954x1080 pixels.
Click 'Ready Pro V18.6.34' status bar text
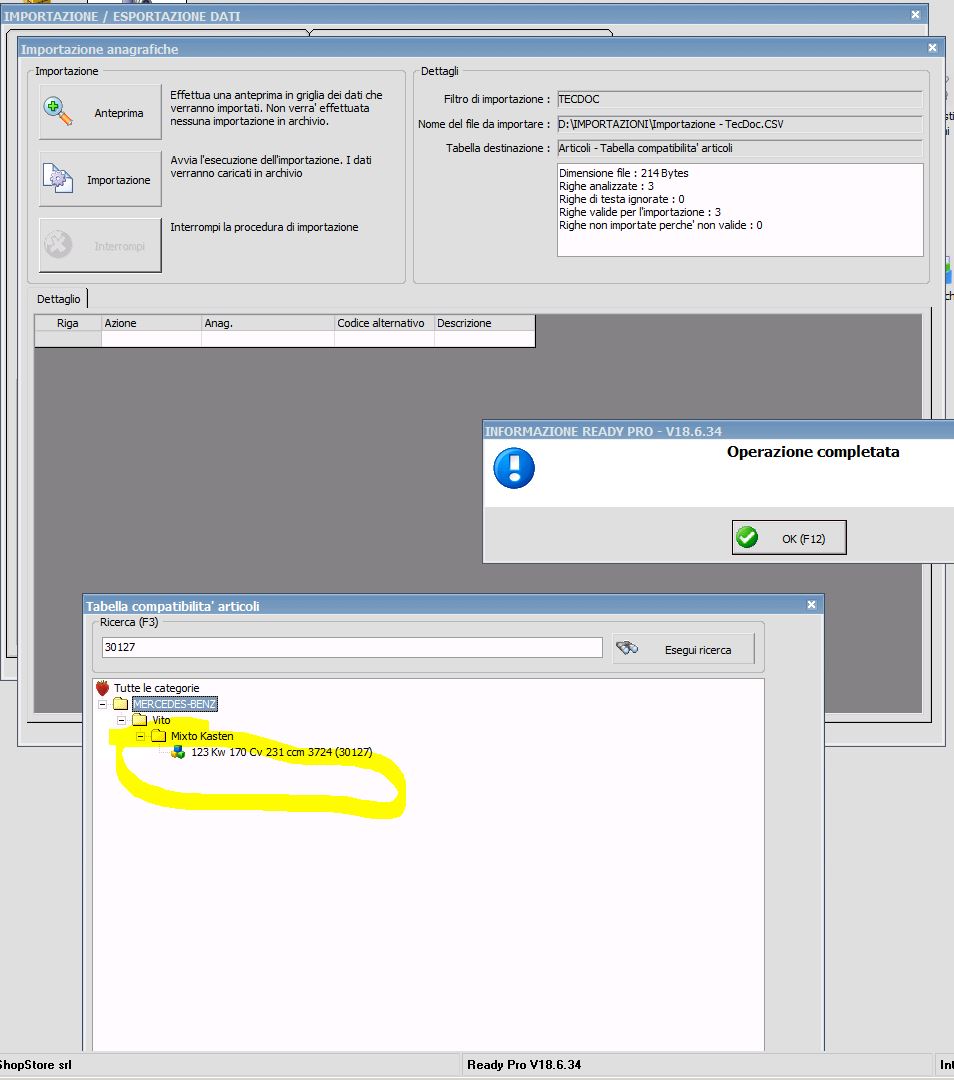tap(524, 1065)
